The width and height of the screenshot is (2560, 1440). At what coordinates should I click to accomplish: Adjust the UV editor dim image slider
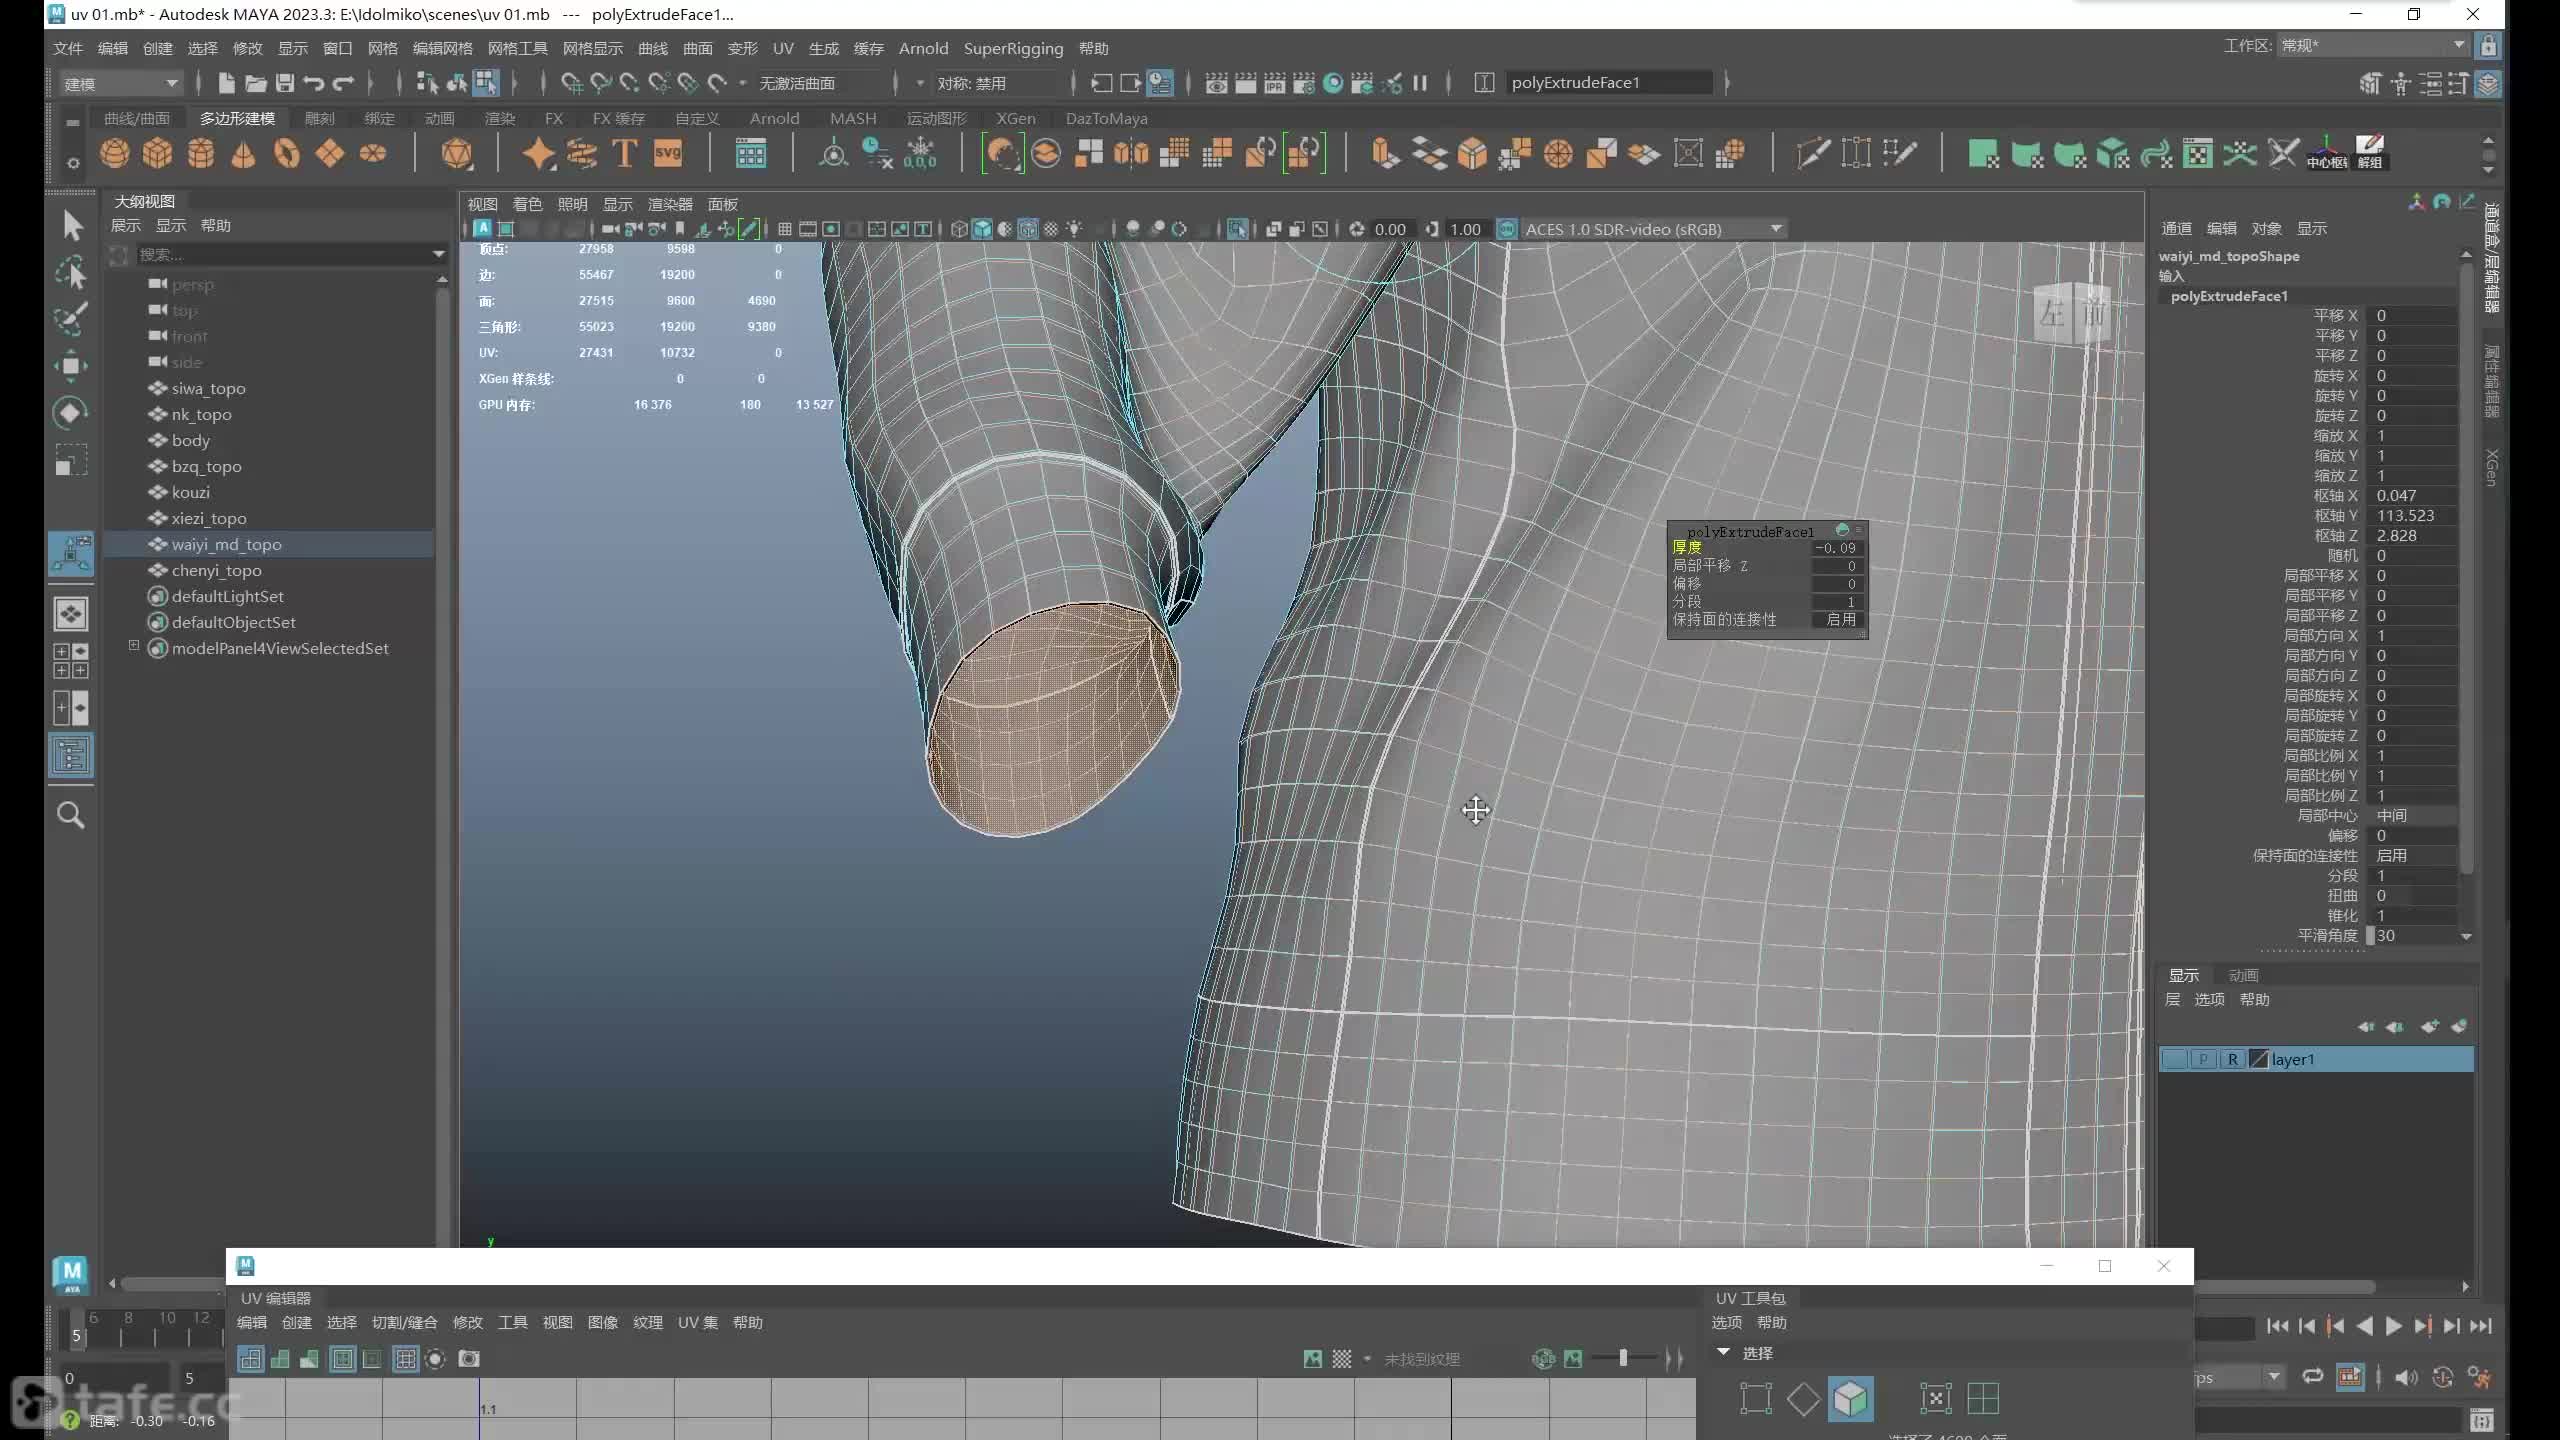coord(1623,1357)
